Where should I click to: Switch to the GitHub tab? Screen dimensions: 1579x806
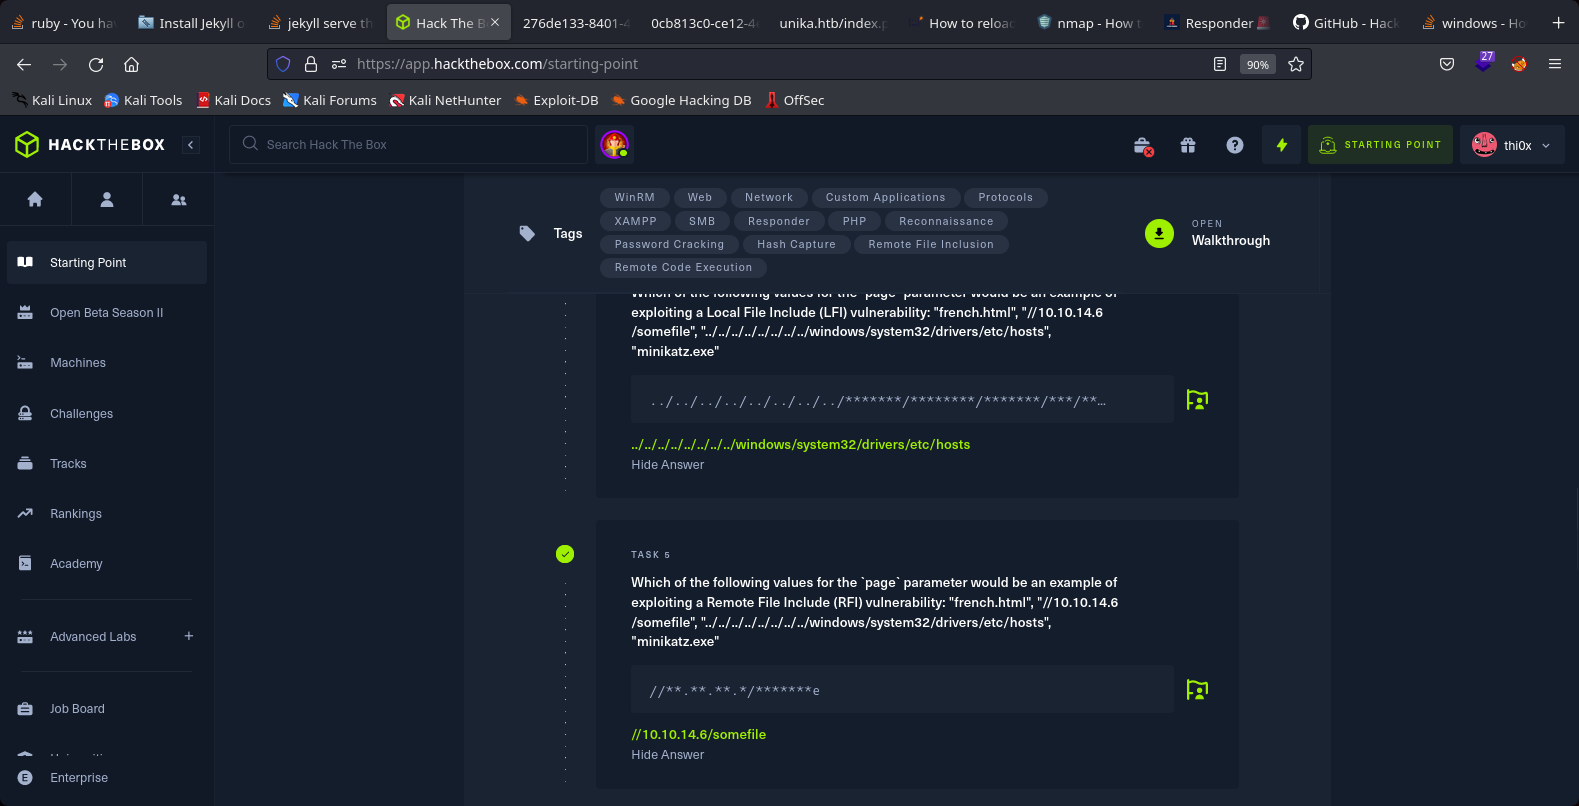click(x=1346, y=22)
